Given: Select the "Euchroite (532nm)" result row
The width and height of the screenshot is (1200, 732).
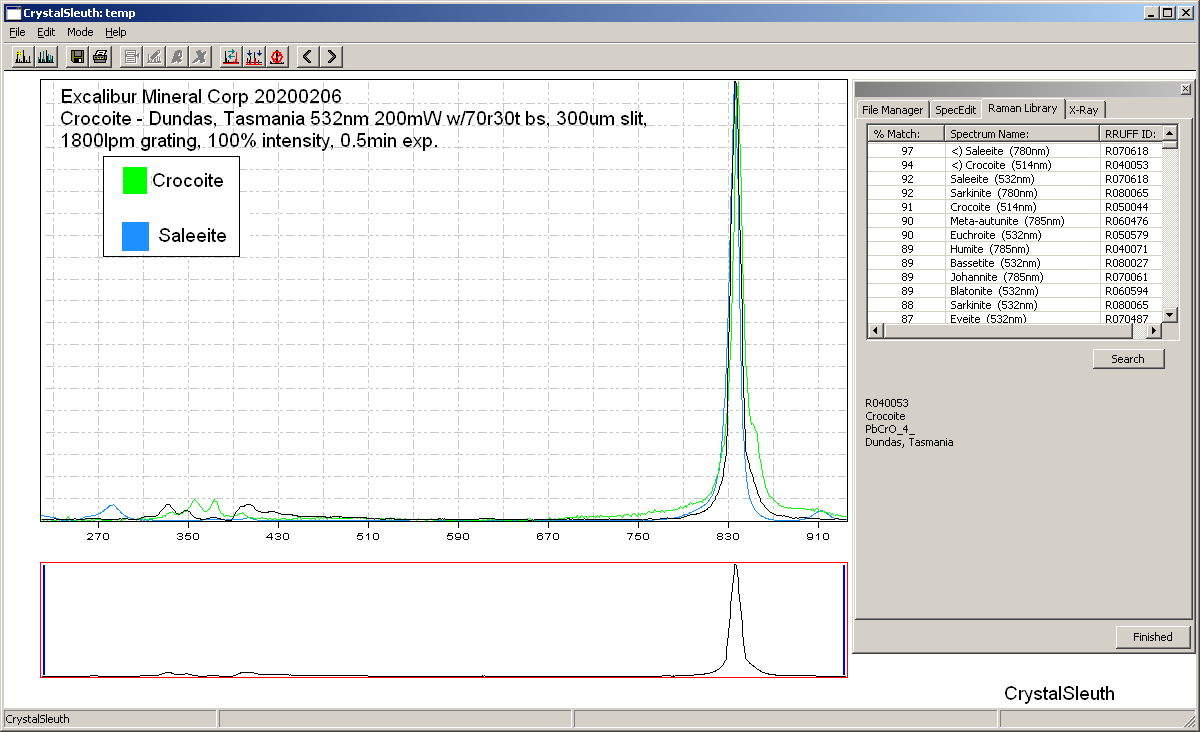Looking at the screenshot, I should point(1014,235).
